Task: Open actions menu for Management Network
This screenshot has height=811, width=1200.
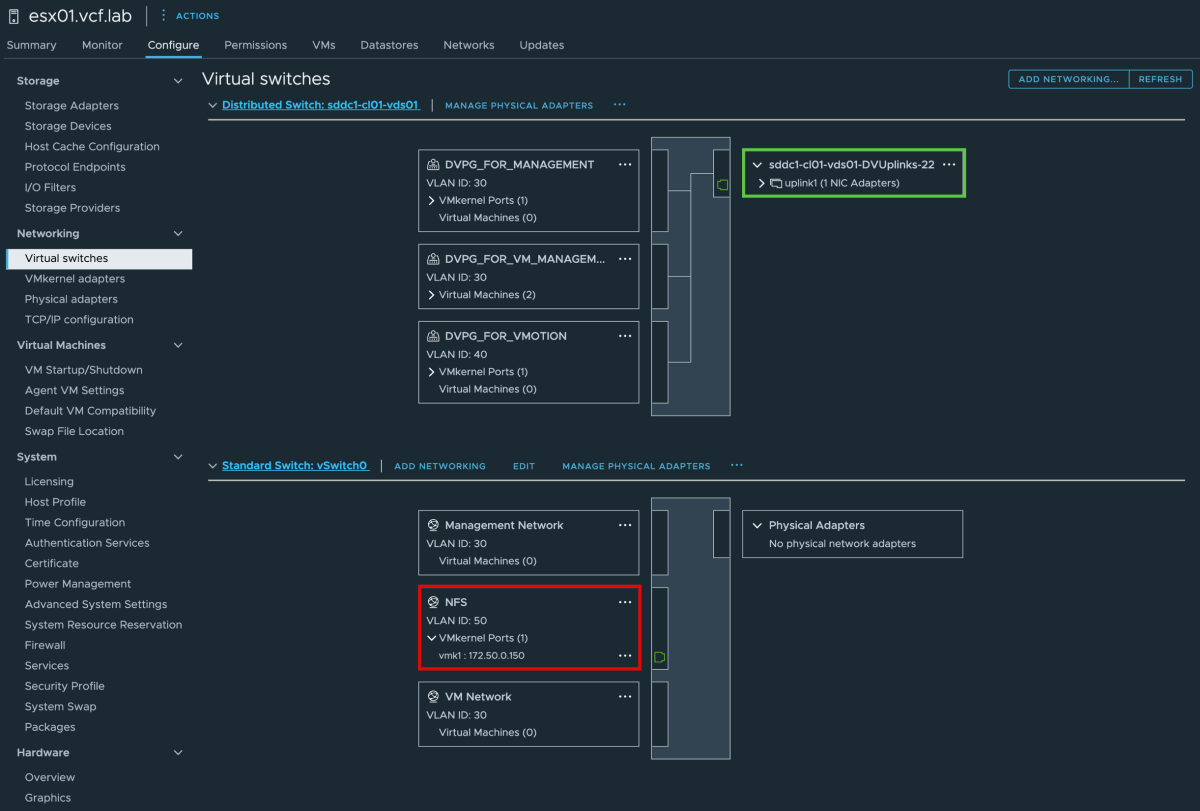Action: [x=625, y=524]
